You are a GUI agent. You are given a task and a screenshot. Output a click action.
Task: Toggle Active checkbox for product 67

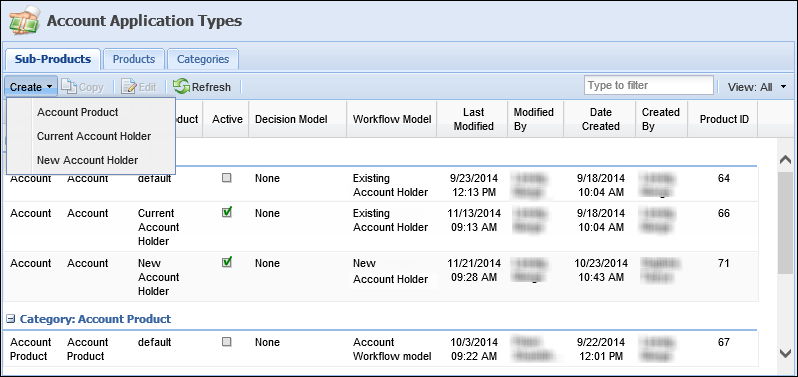click(227, 341)
